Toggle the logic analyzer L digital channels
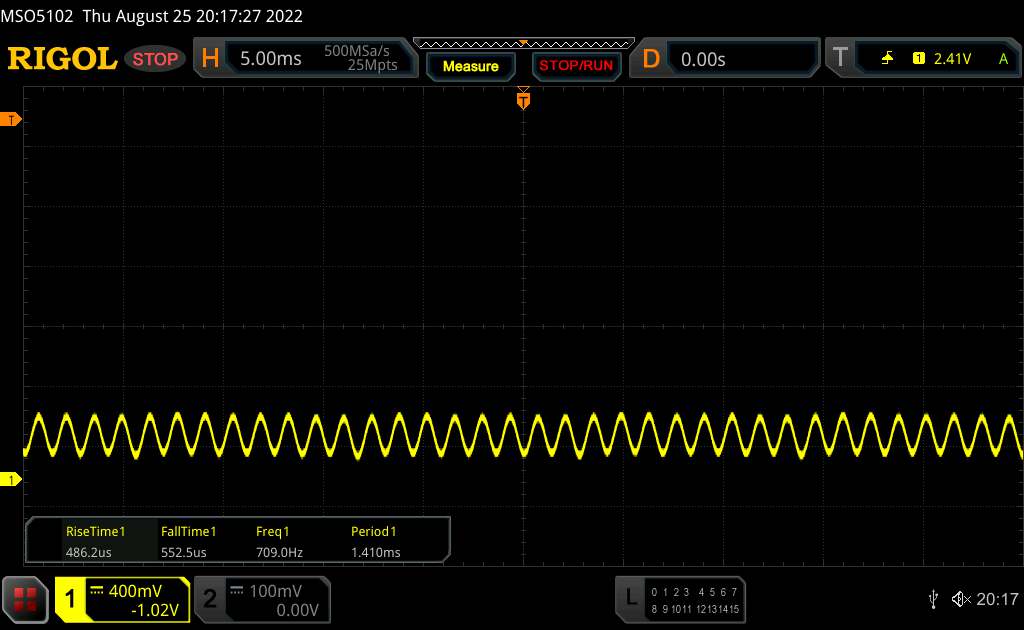Screen dimensions: 1024x630 [681, 599]
